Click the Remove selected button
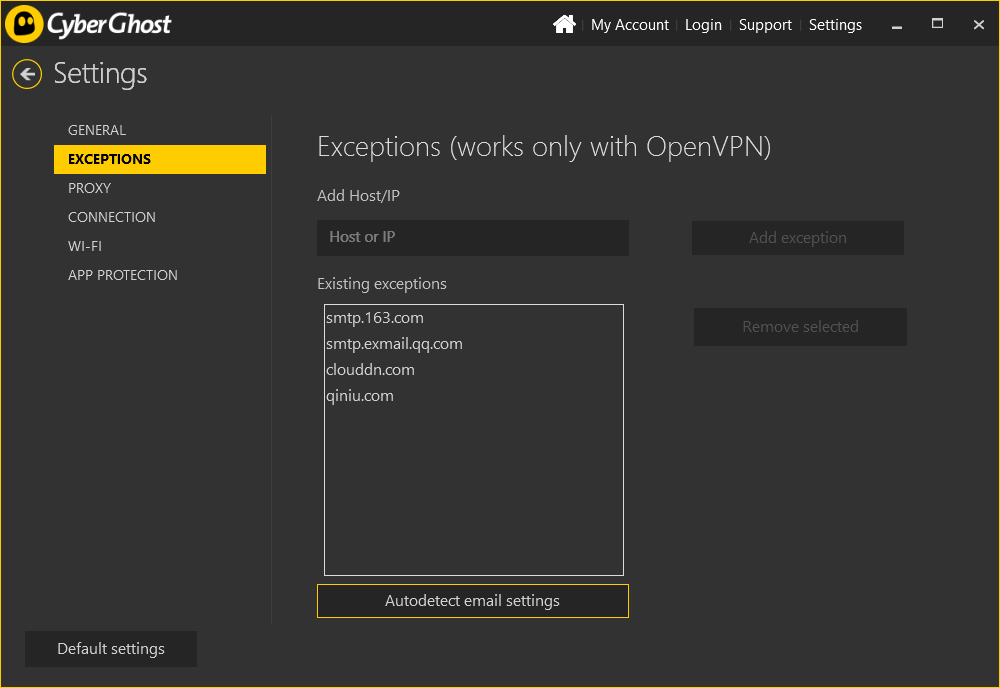Screen dimensions: 1000x688 click(x=800, y=327)
